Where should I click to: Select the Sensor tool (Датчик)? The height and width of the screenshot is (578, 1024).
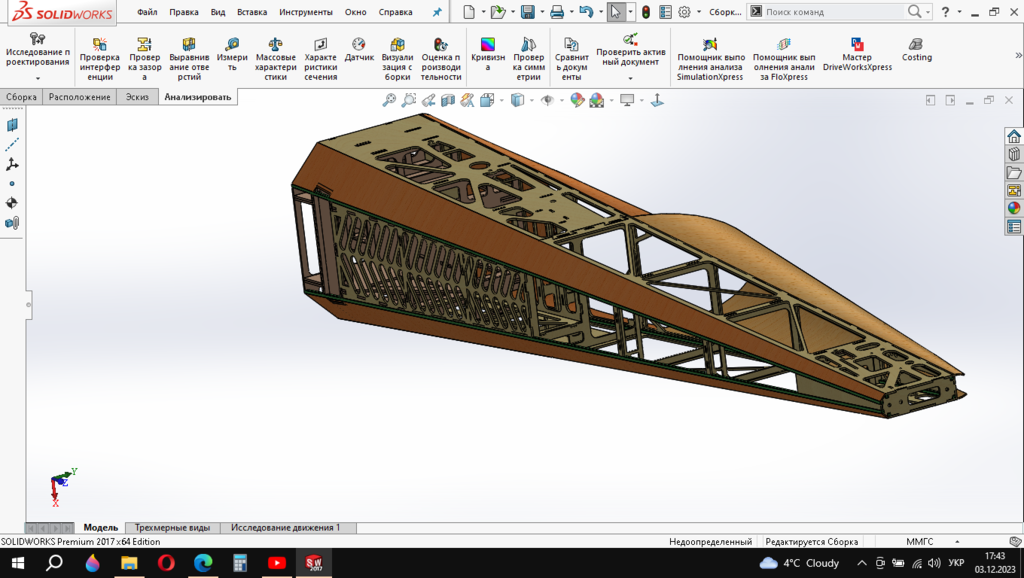click(359, 51)
